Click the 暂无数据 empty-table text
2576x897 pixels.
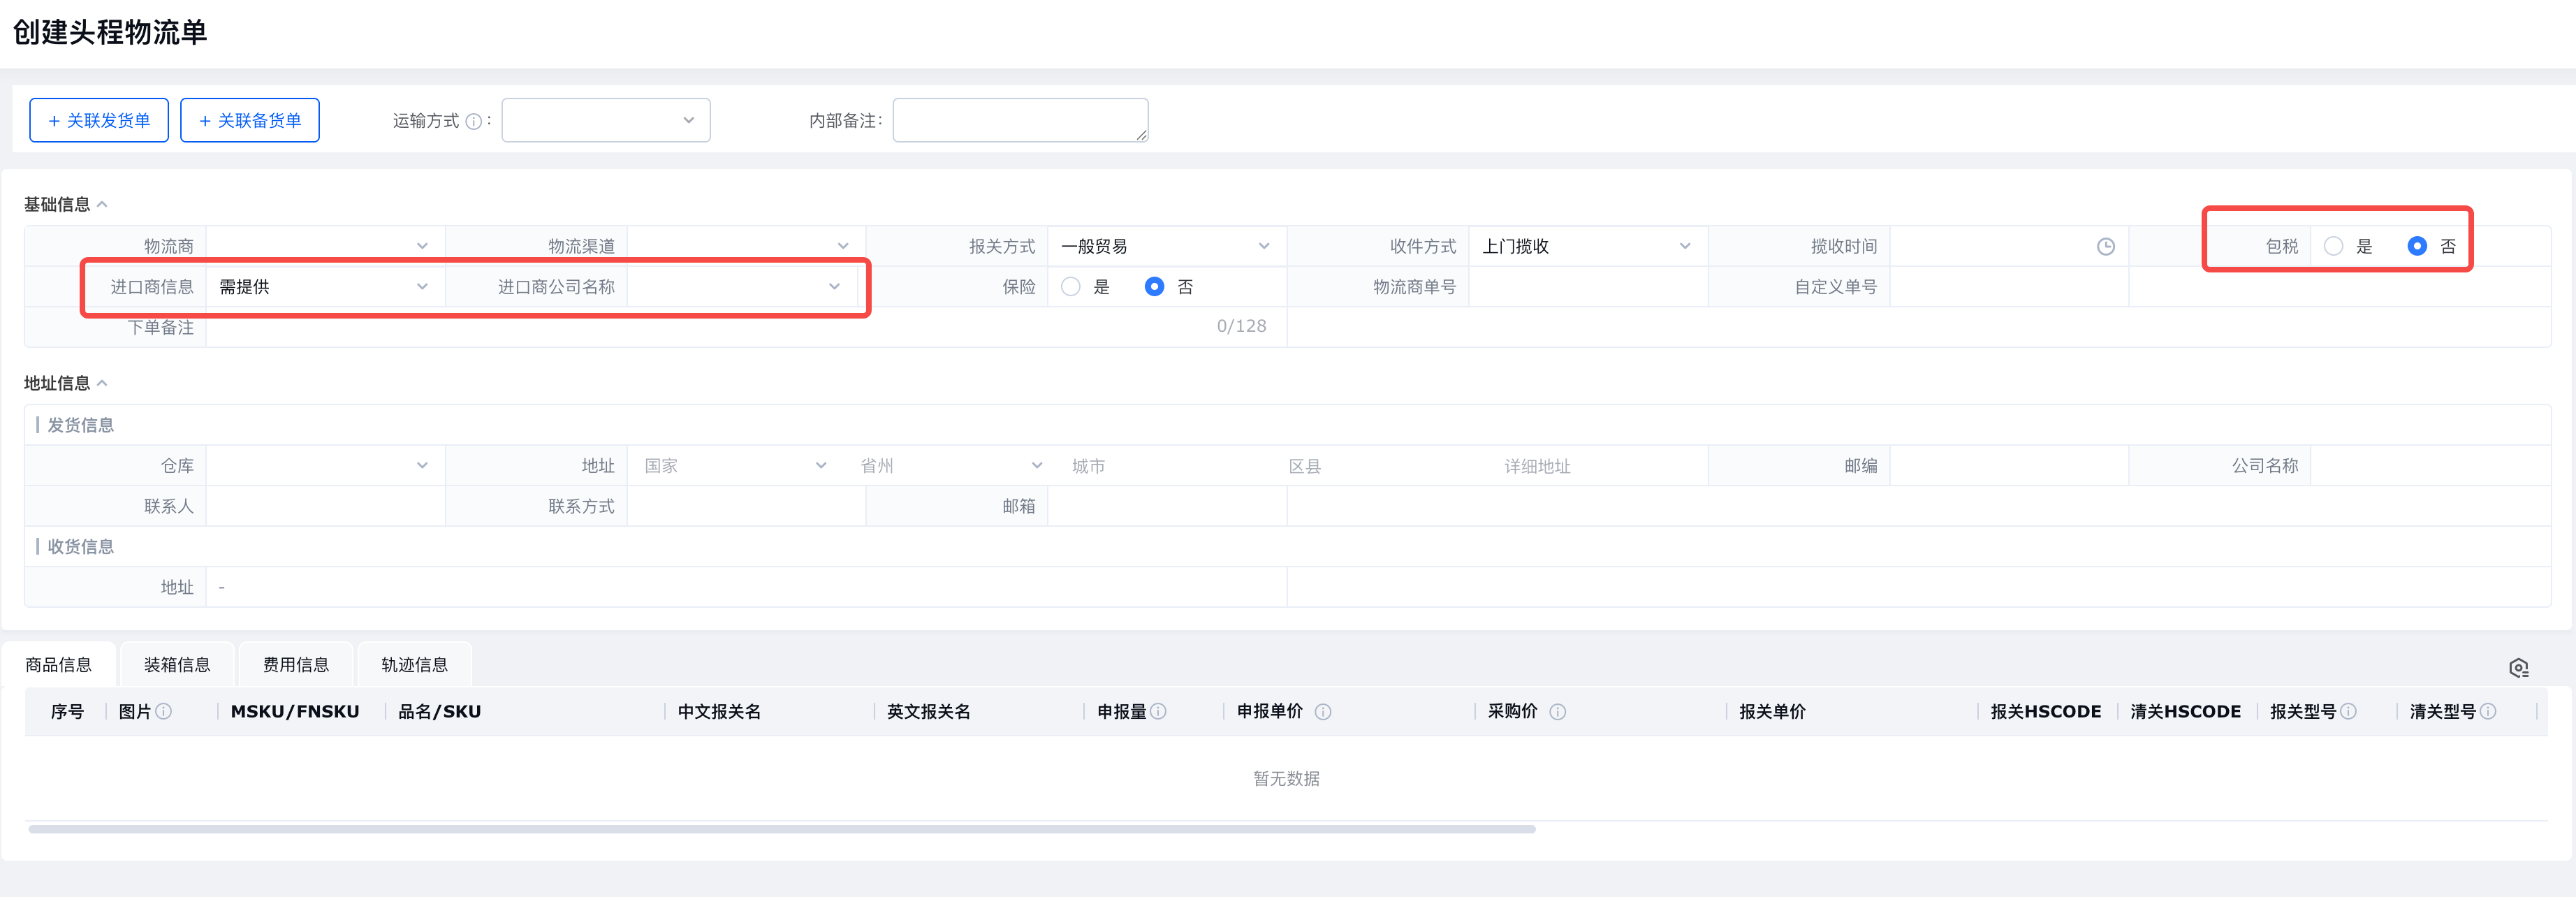(x=1286, y=778)
